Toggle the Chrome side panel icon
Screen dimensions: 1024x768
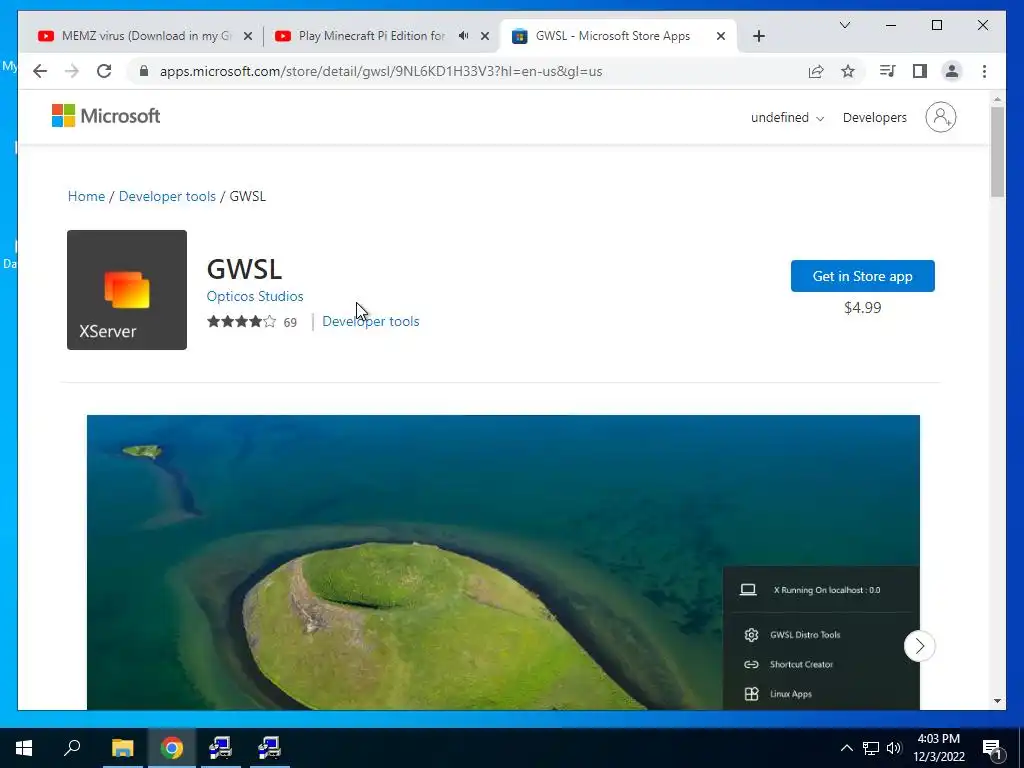click(920, 71)
